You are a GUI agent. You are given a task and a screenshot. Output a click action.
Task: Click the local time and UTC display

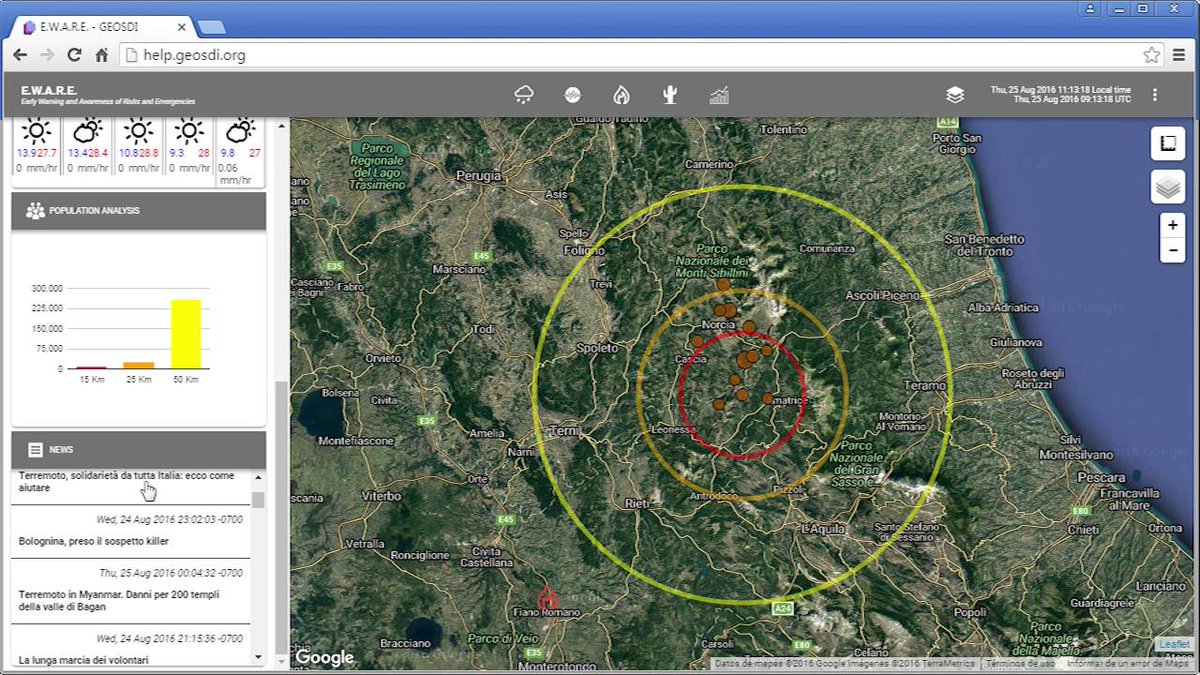tap(1060, 95)
